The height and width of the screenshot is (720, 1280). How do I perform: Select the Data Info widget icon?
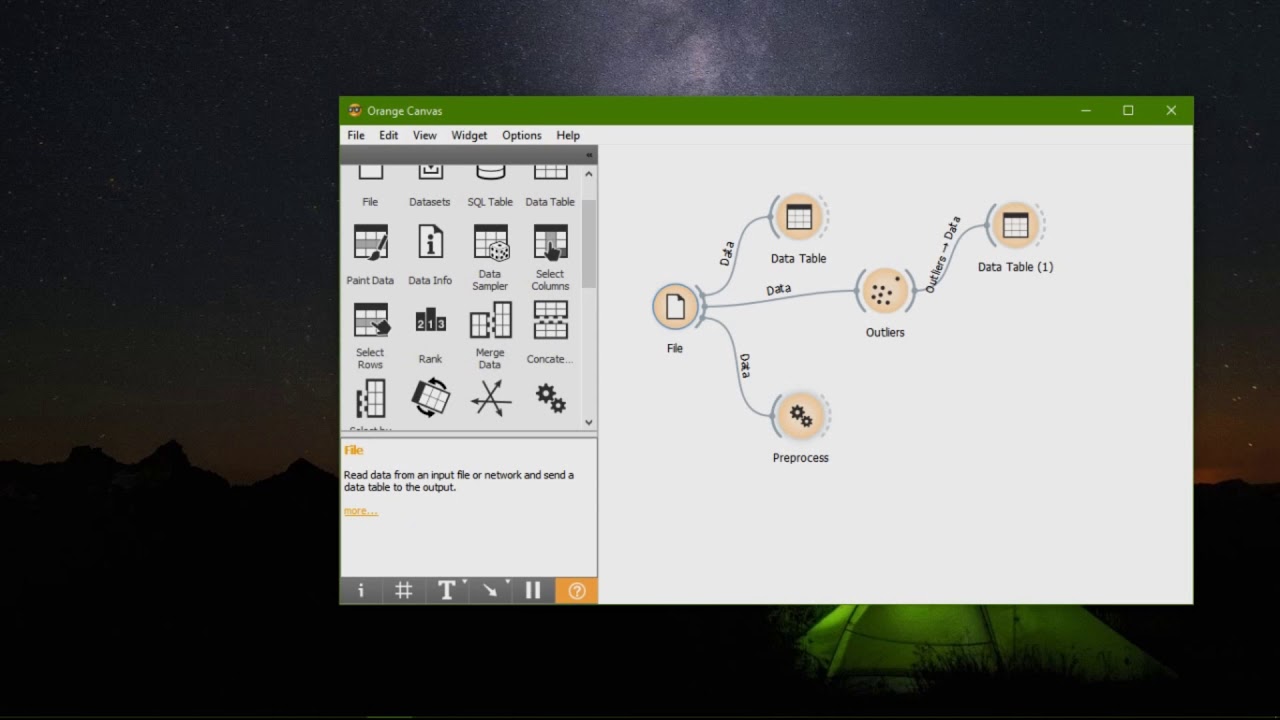(430, 243)
